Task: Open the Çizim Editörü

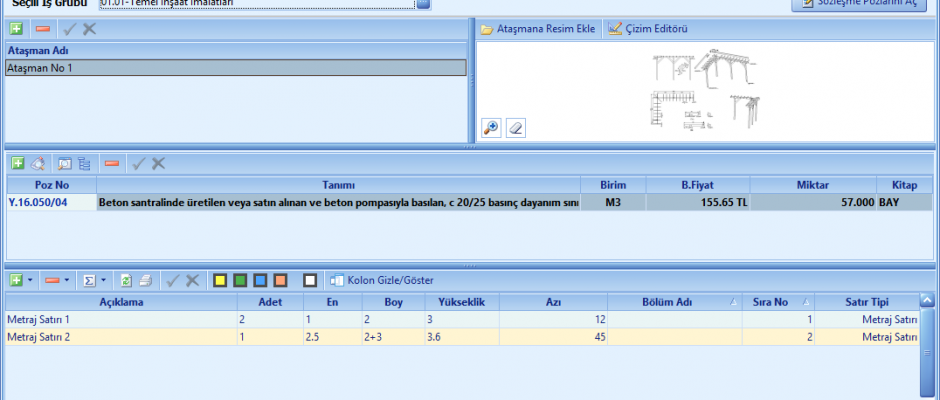Action: (647, 29)
